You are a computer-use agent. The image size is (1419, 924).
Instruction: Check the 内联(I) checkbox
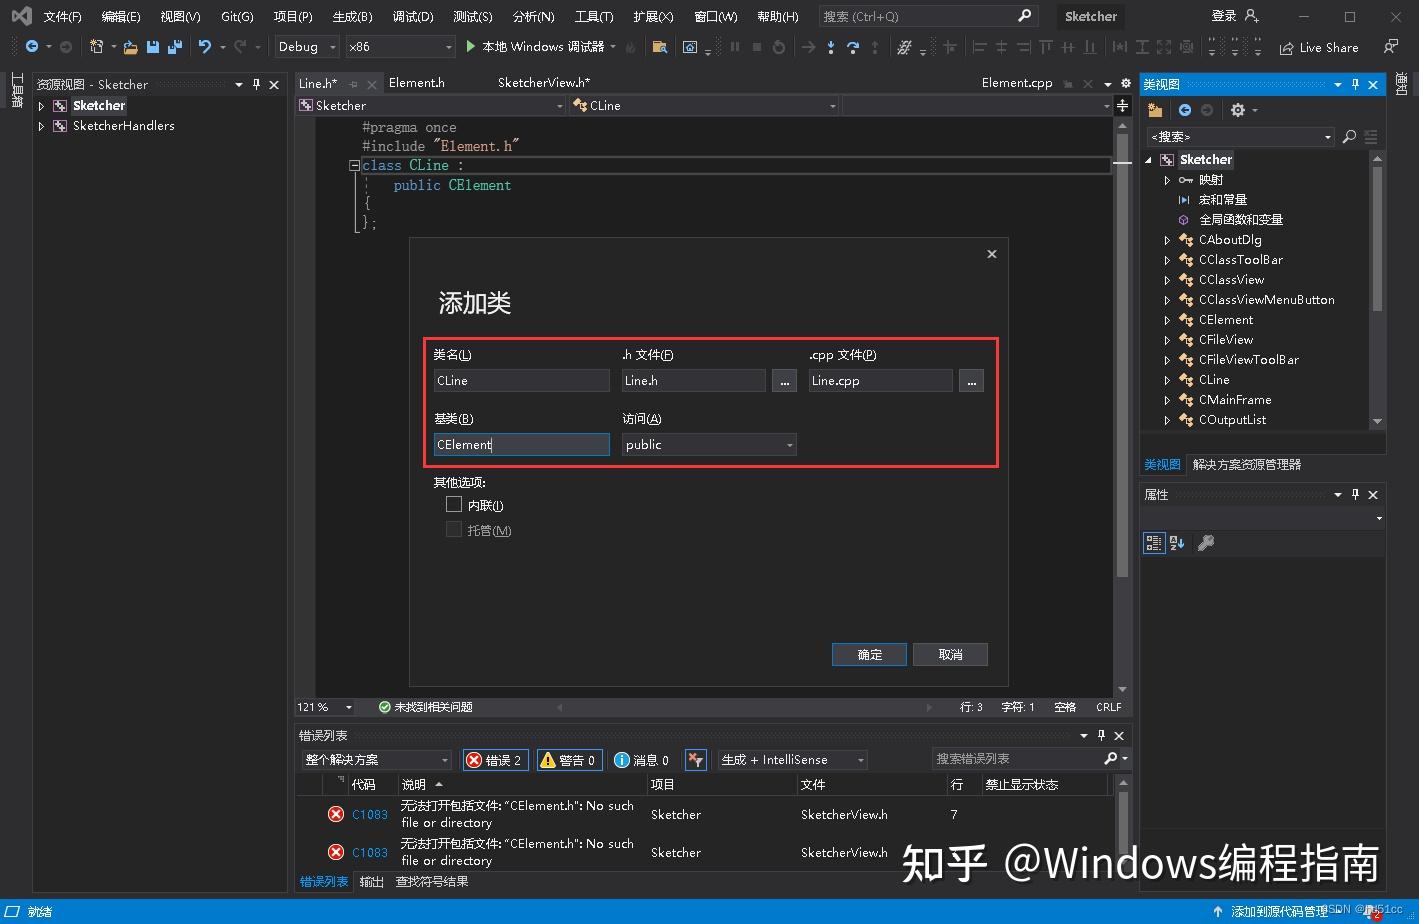pos(454,504)
